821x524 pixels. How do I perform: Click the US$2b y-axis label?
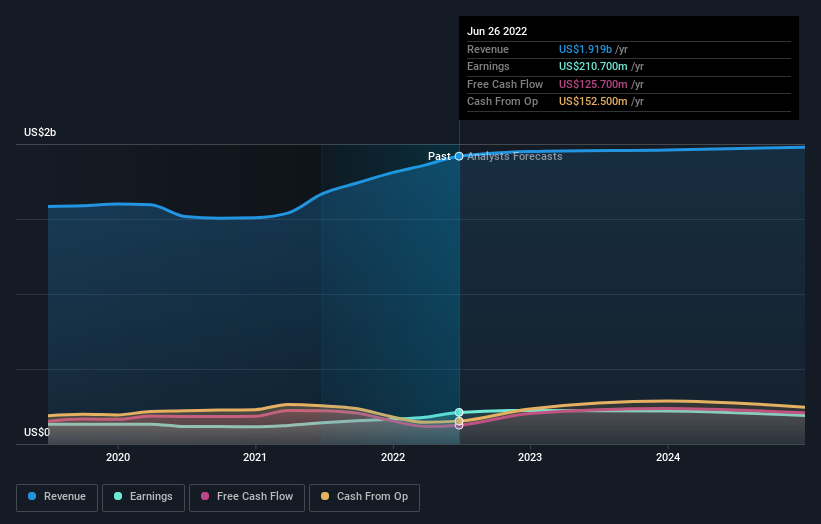(x=40, y=132)
